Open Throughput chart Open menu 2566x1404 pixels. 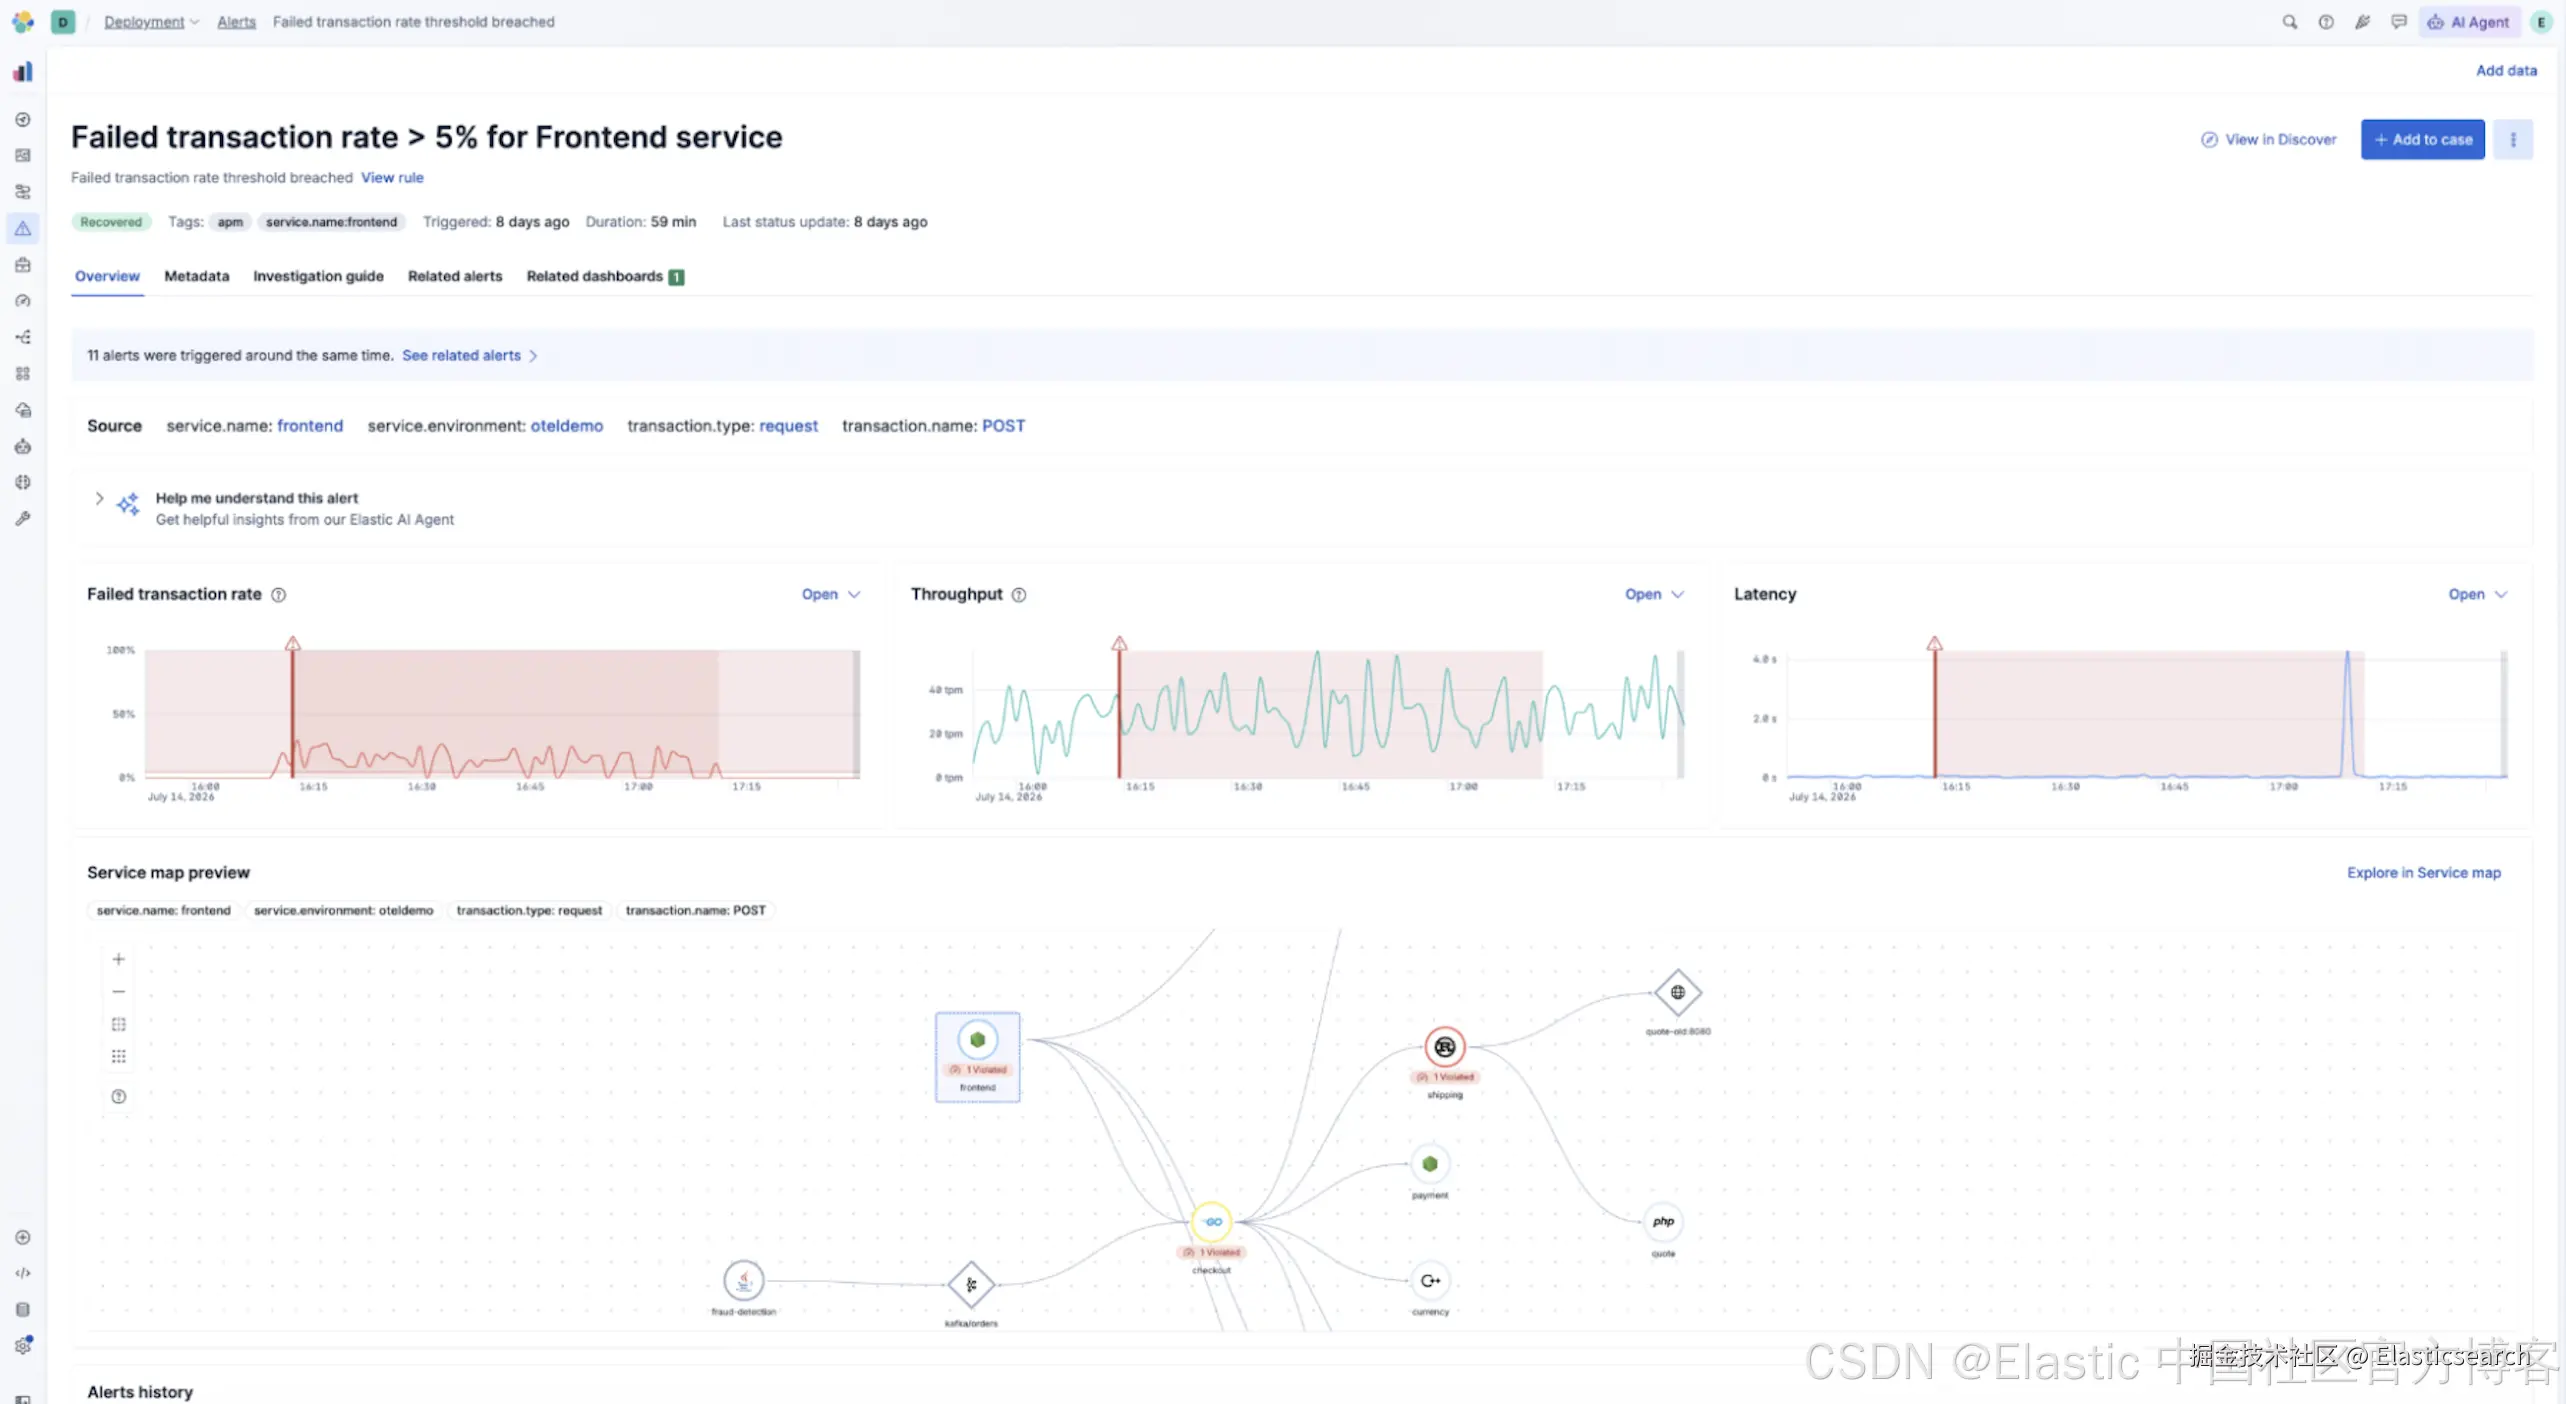(x=1654, y=594)
